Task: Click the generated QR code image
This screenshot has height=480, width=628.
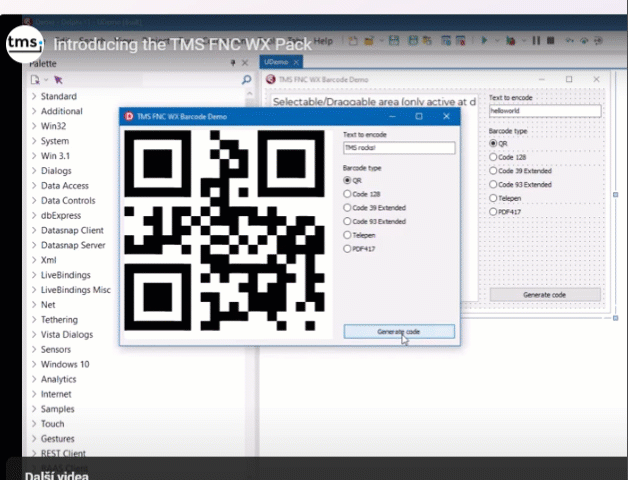Action: pos(224,230)
